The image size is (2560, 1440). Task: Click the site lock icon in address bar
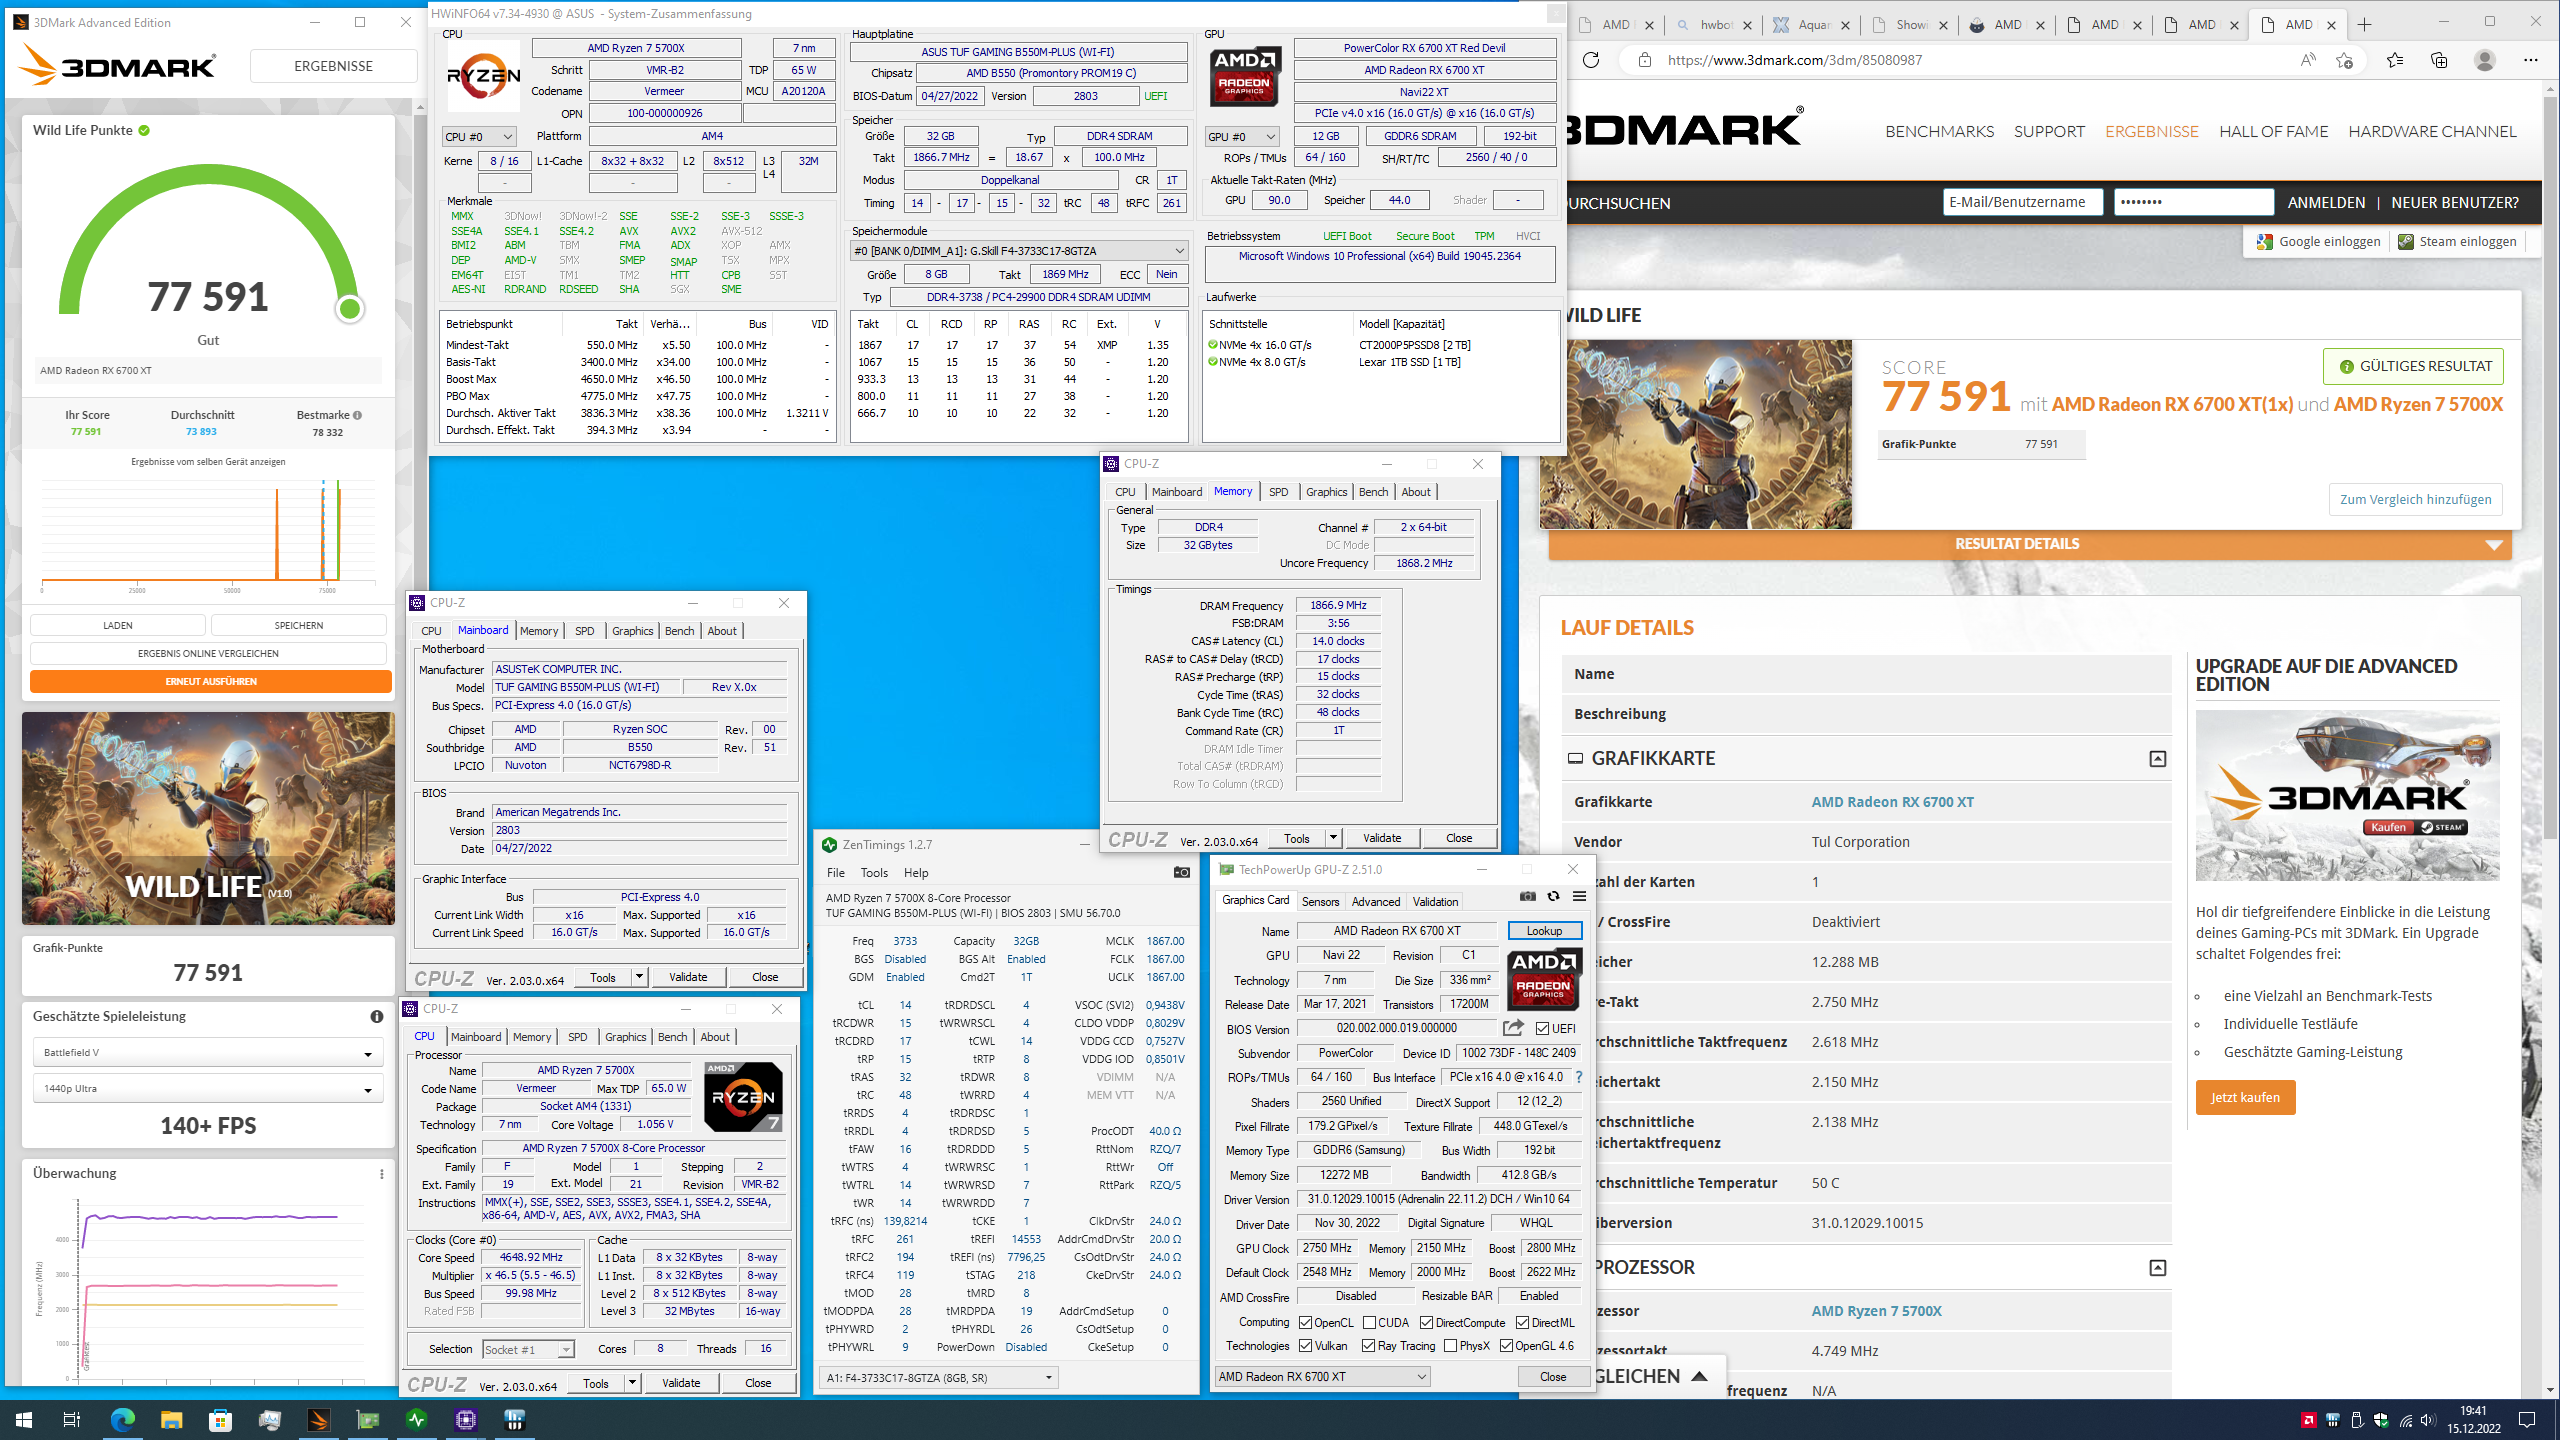tap(1644, 60)
